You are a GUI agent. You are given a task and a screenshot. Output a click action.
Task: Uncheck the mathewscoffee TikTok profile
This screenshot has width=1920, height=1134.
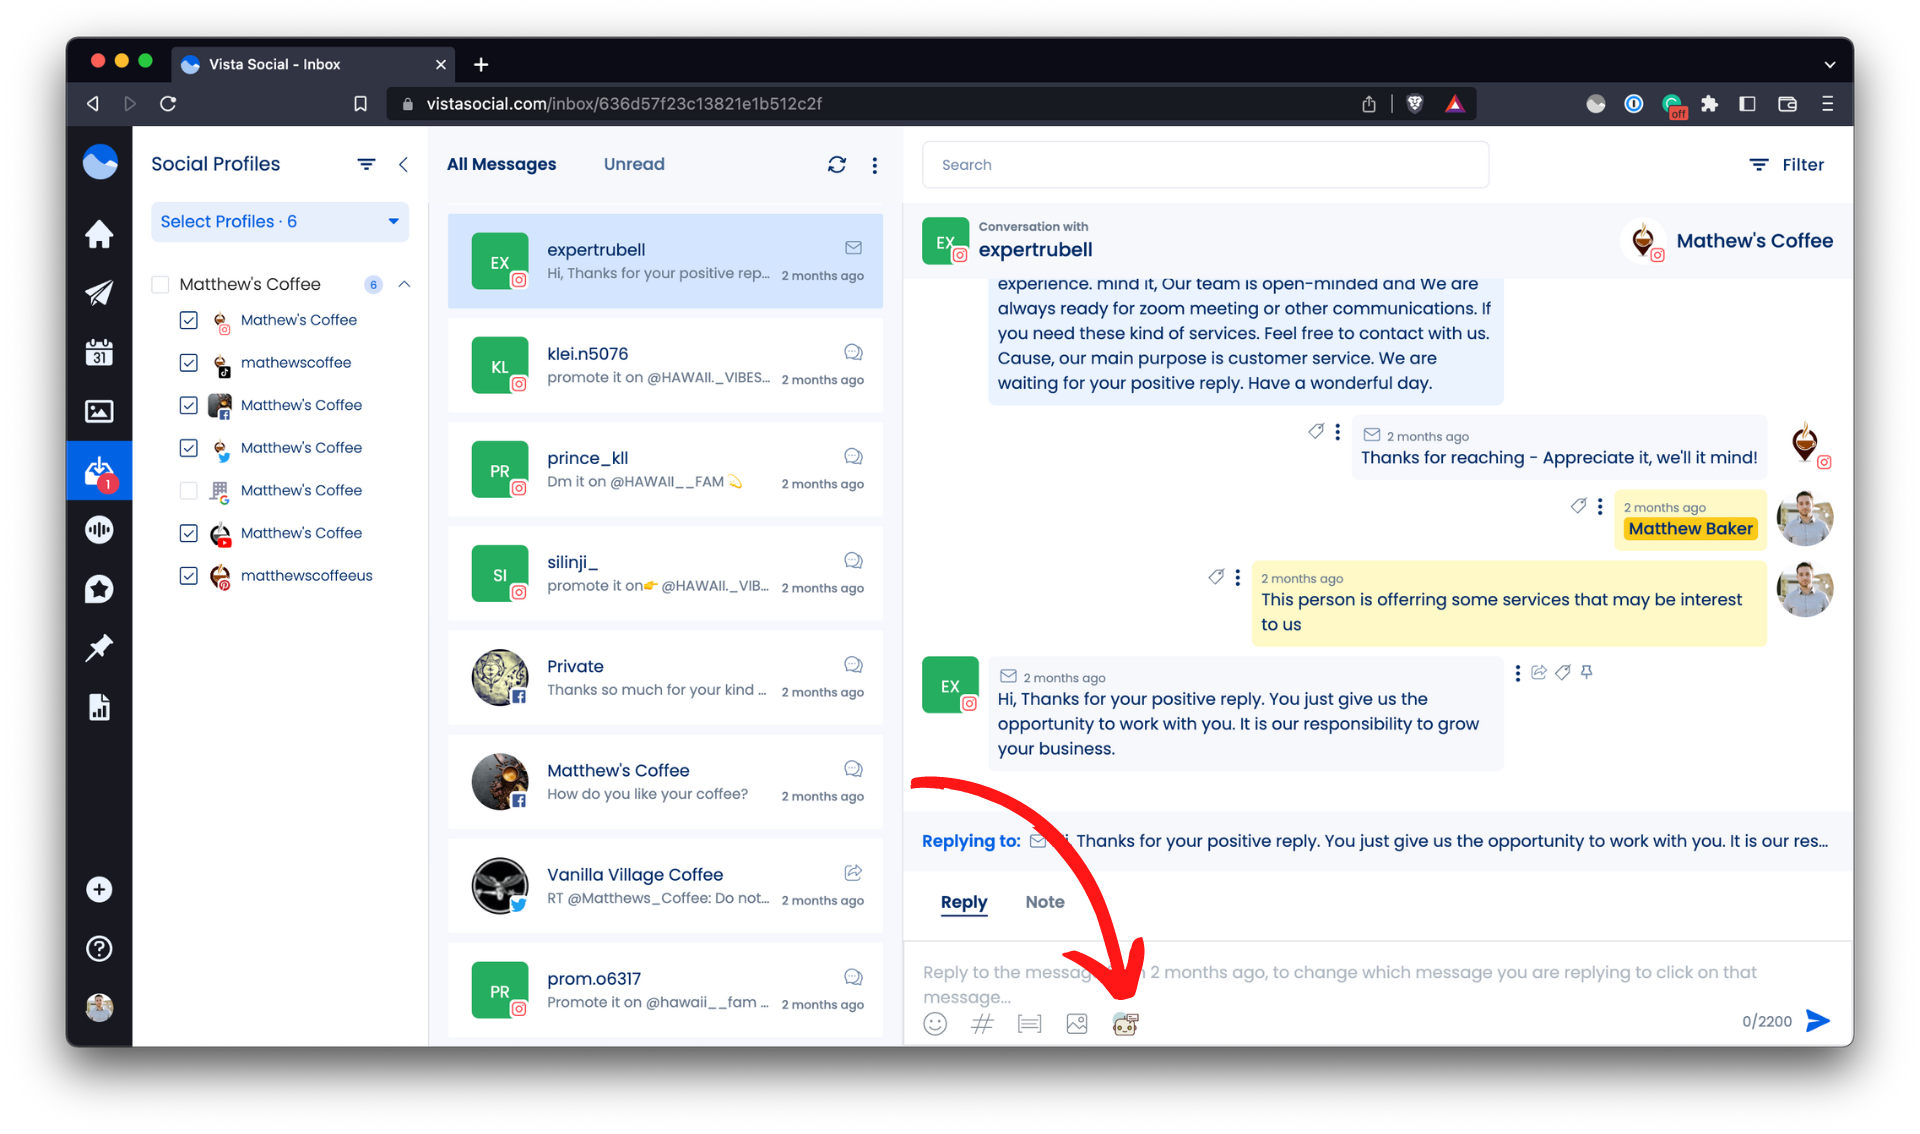[x=188, y=362]
